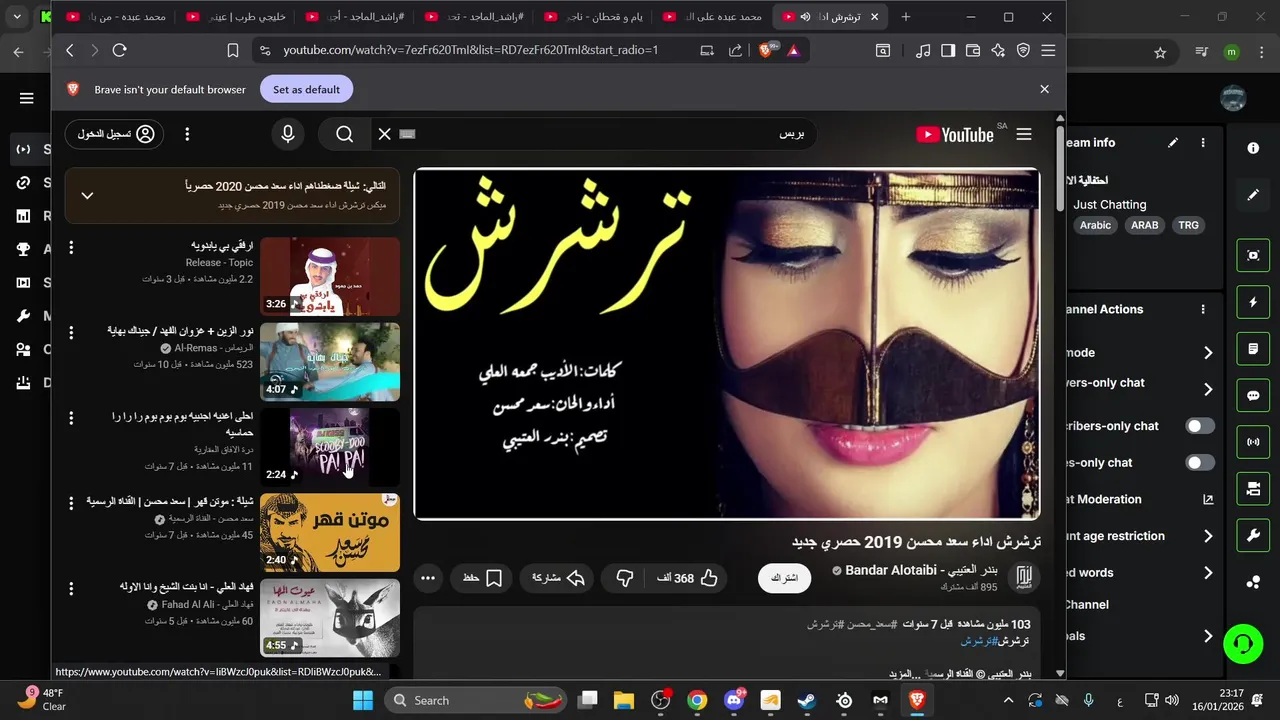
Task: Open a new Brave tab
Action: (906, 17)
